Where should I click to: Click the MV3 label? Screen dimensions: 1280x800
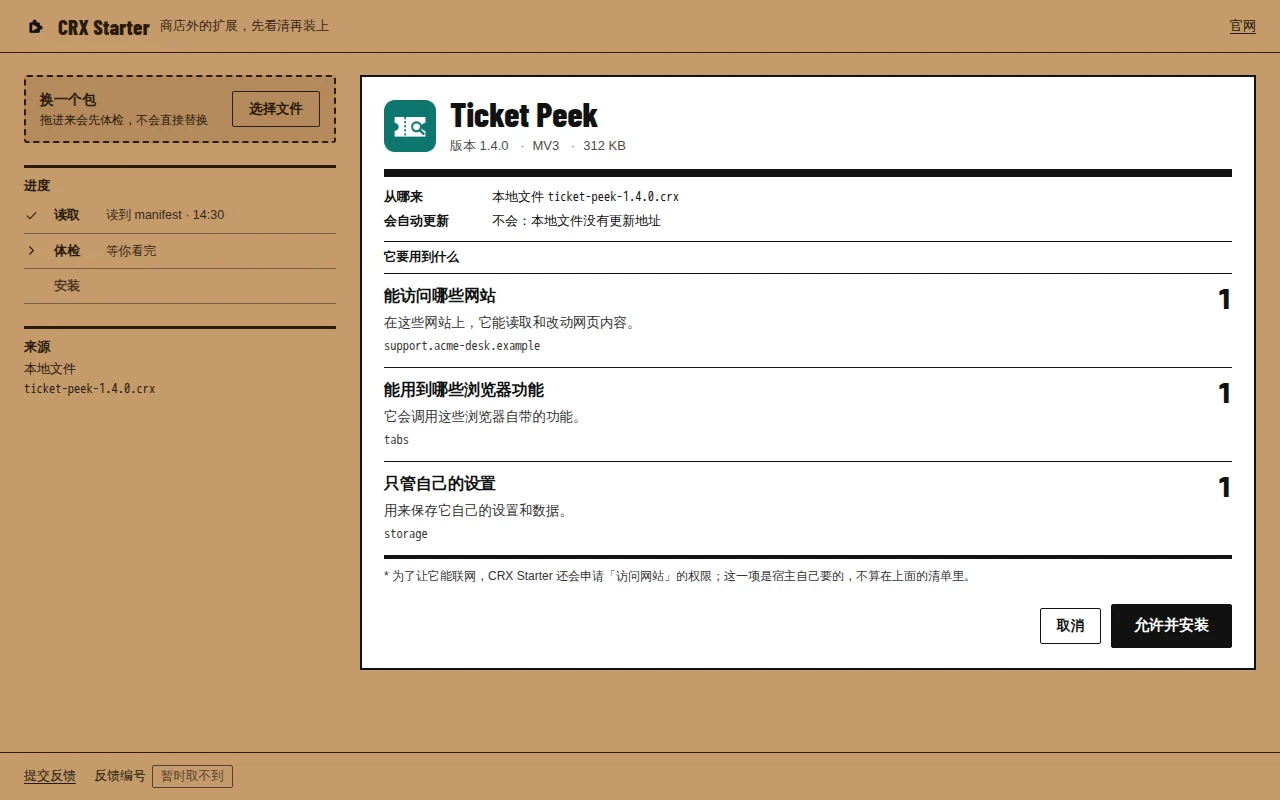[x=546, y=146]
